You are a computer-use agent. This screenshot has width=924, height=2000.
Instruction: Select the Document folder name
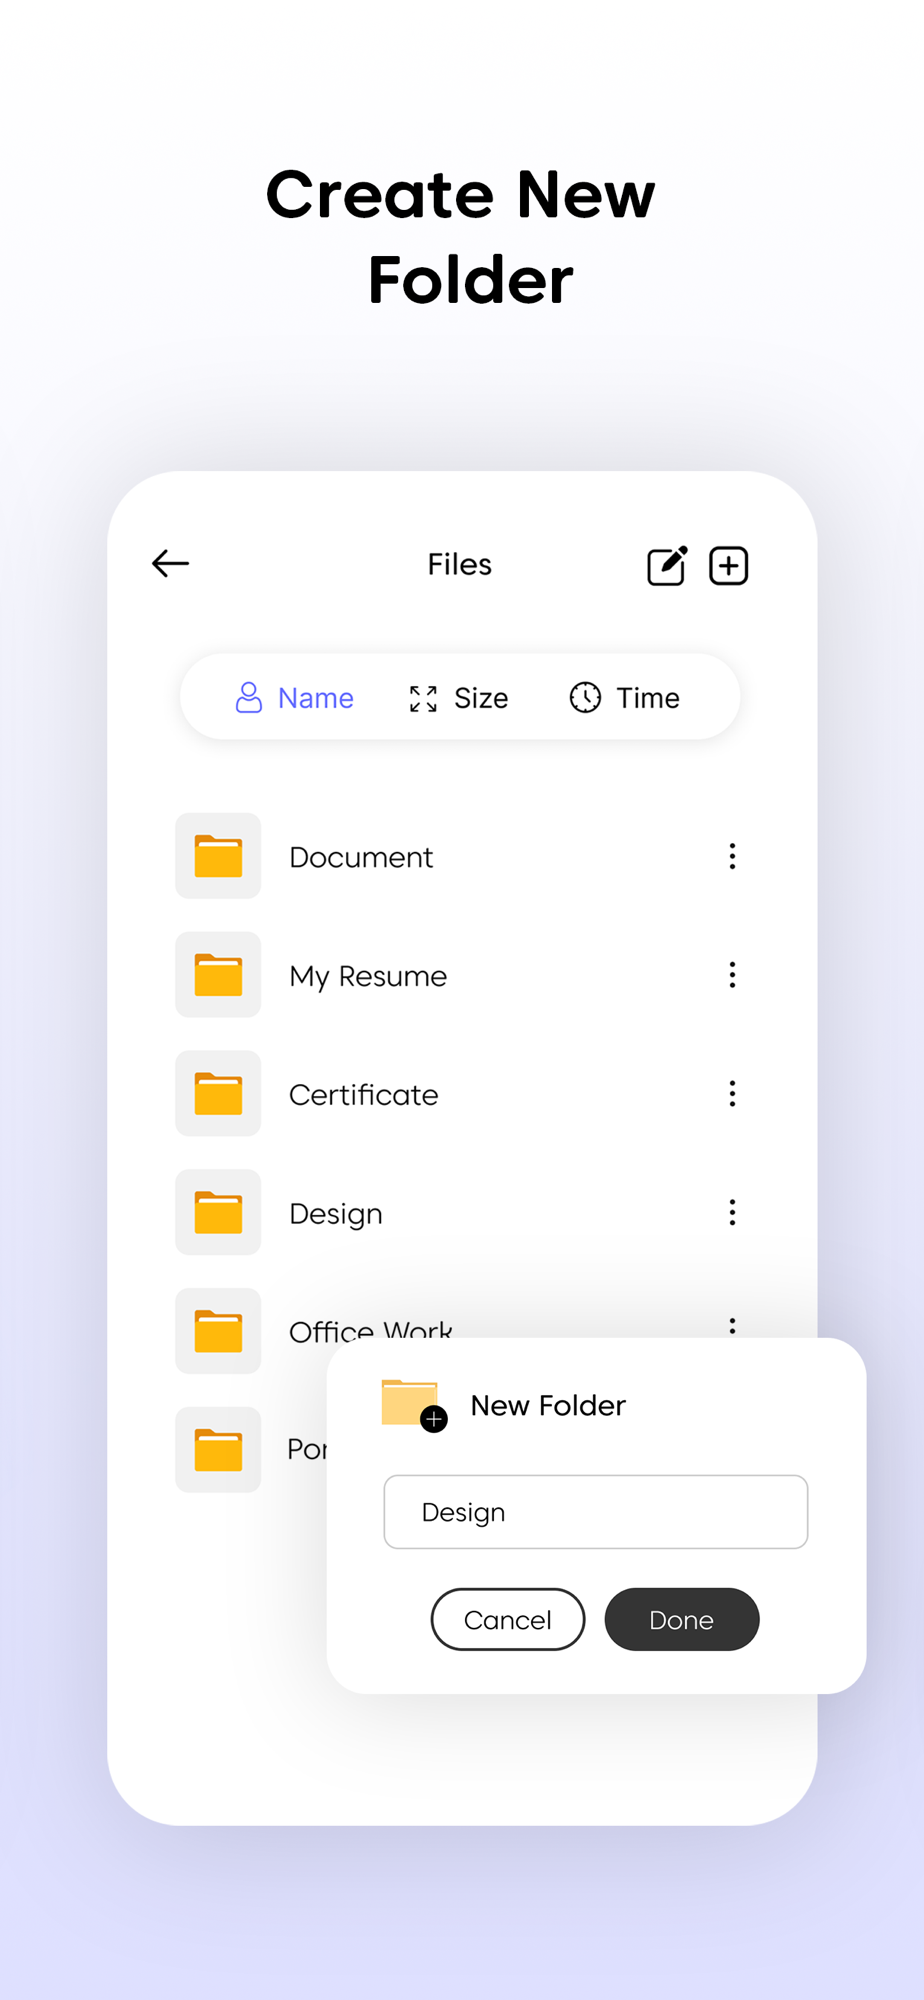[361, 857]
